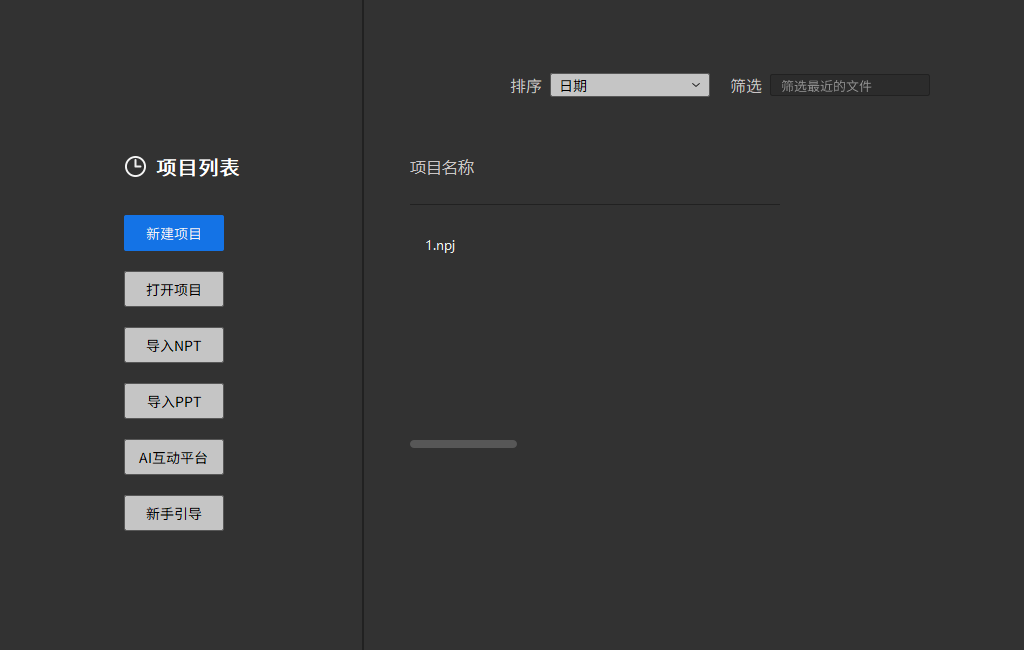Sort projects by clicking 日期 combo box

(629, 85)
